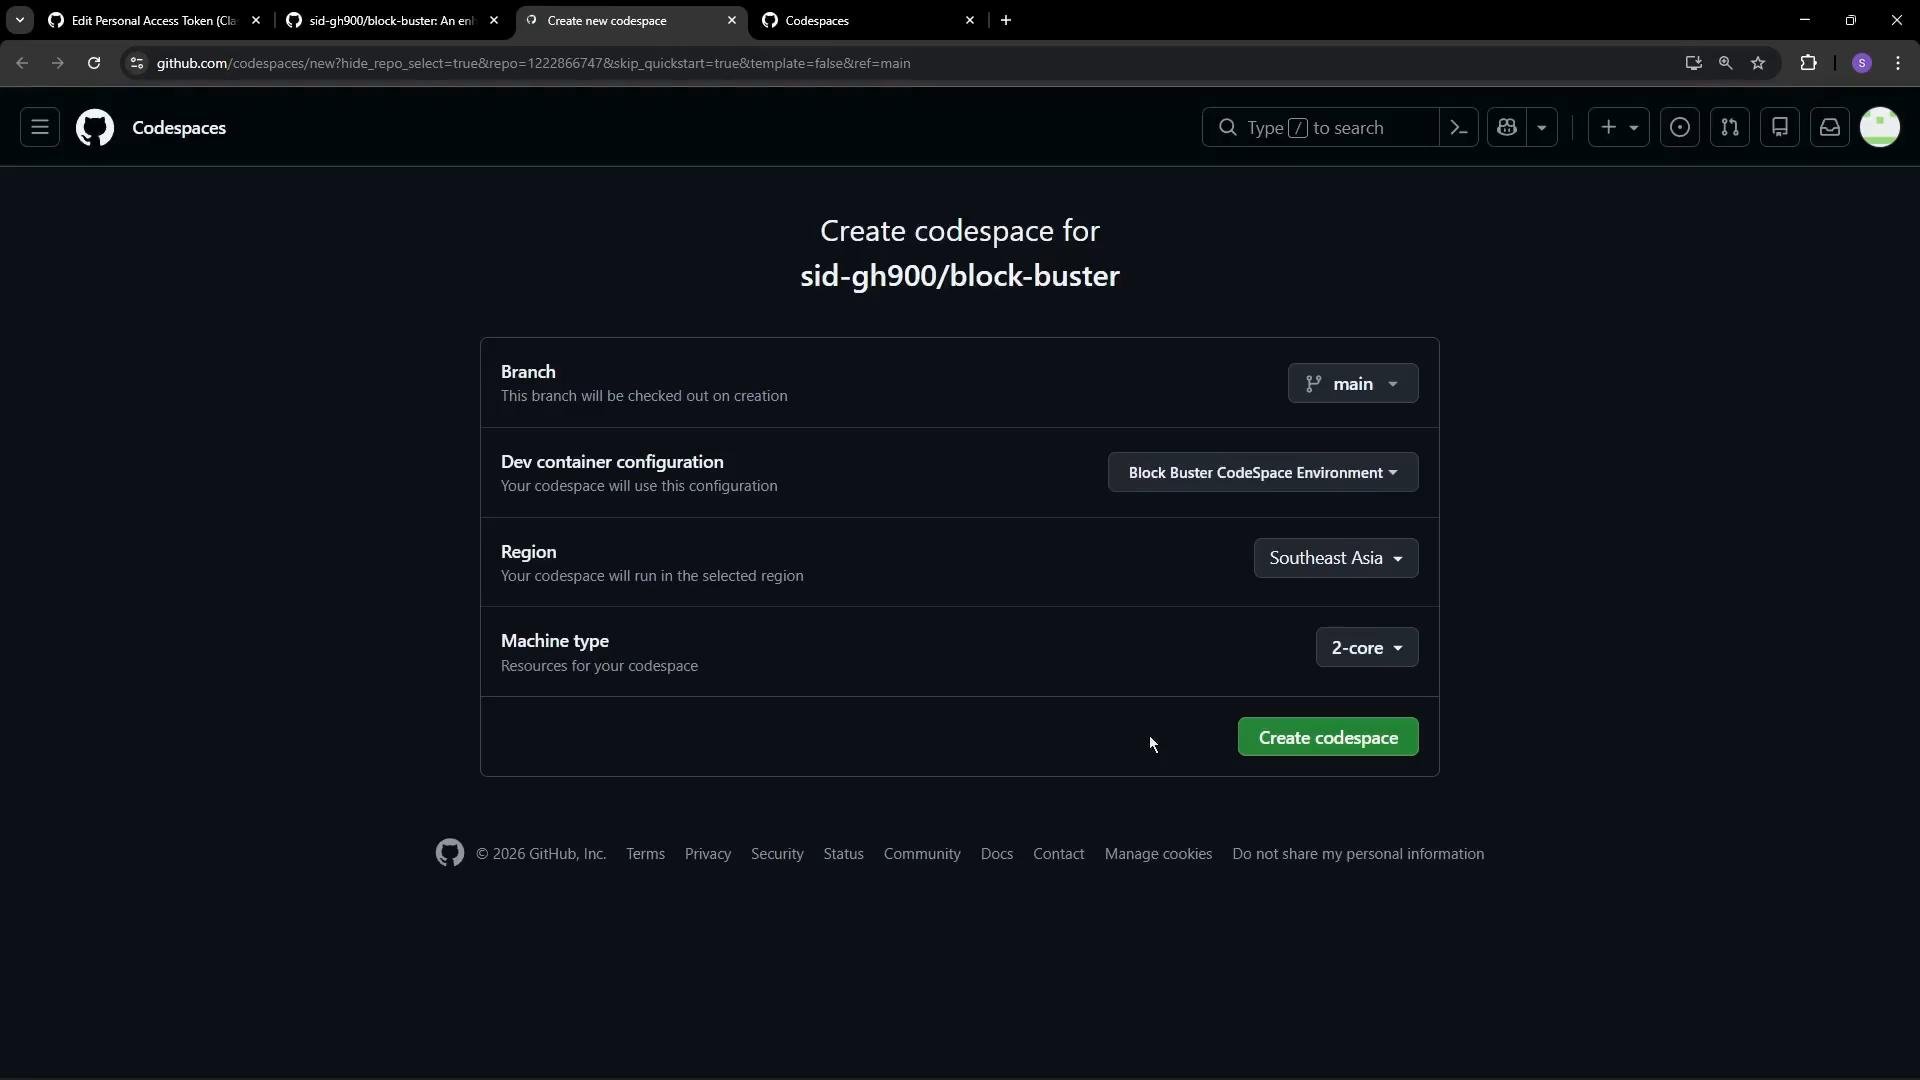Expand the Copilot dropdown arrow

tap(1542, 127)
